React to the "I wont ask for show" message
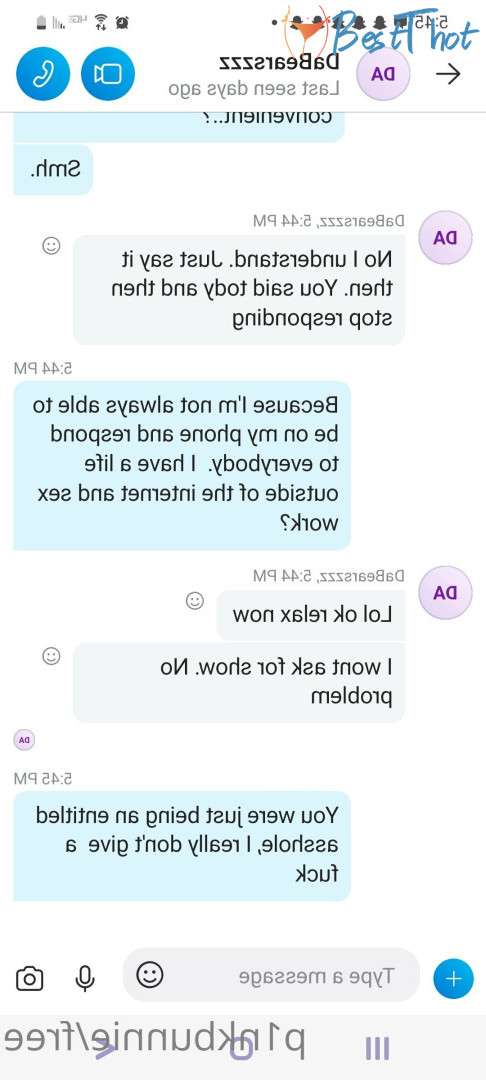 tap(51, 656)
